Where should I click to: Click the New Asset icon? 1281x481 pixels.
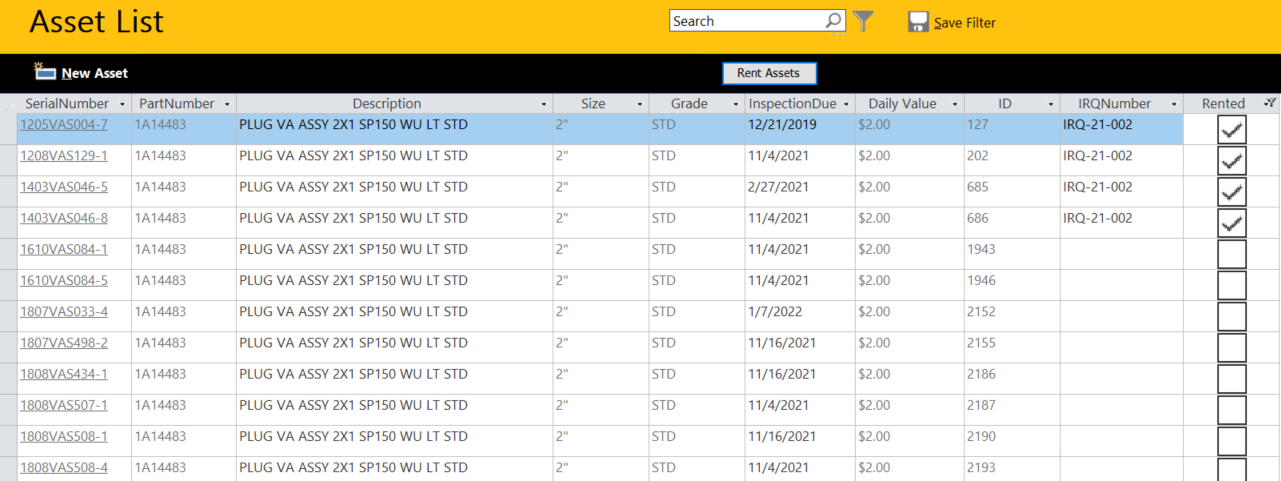(44, 71)
